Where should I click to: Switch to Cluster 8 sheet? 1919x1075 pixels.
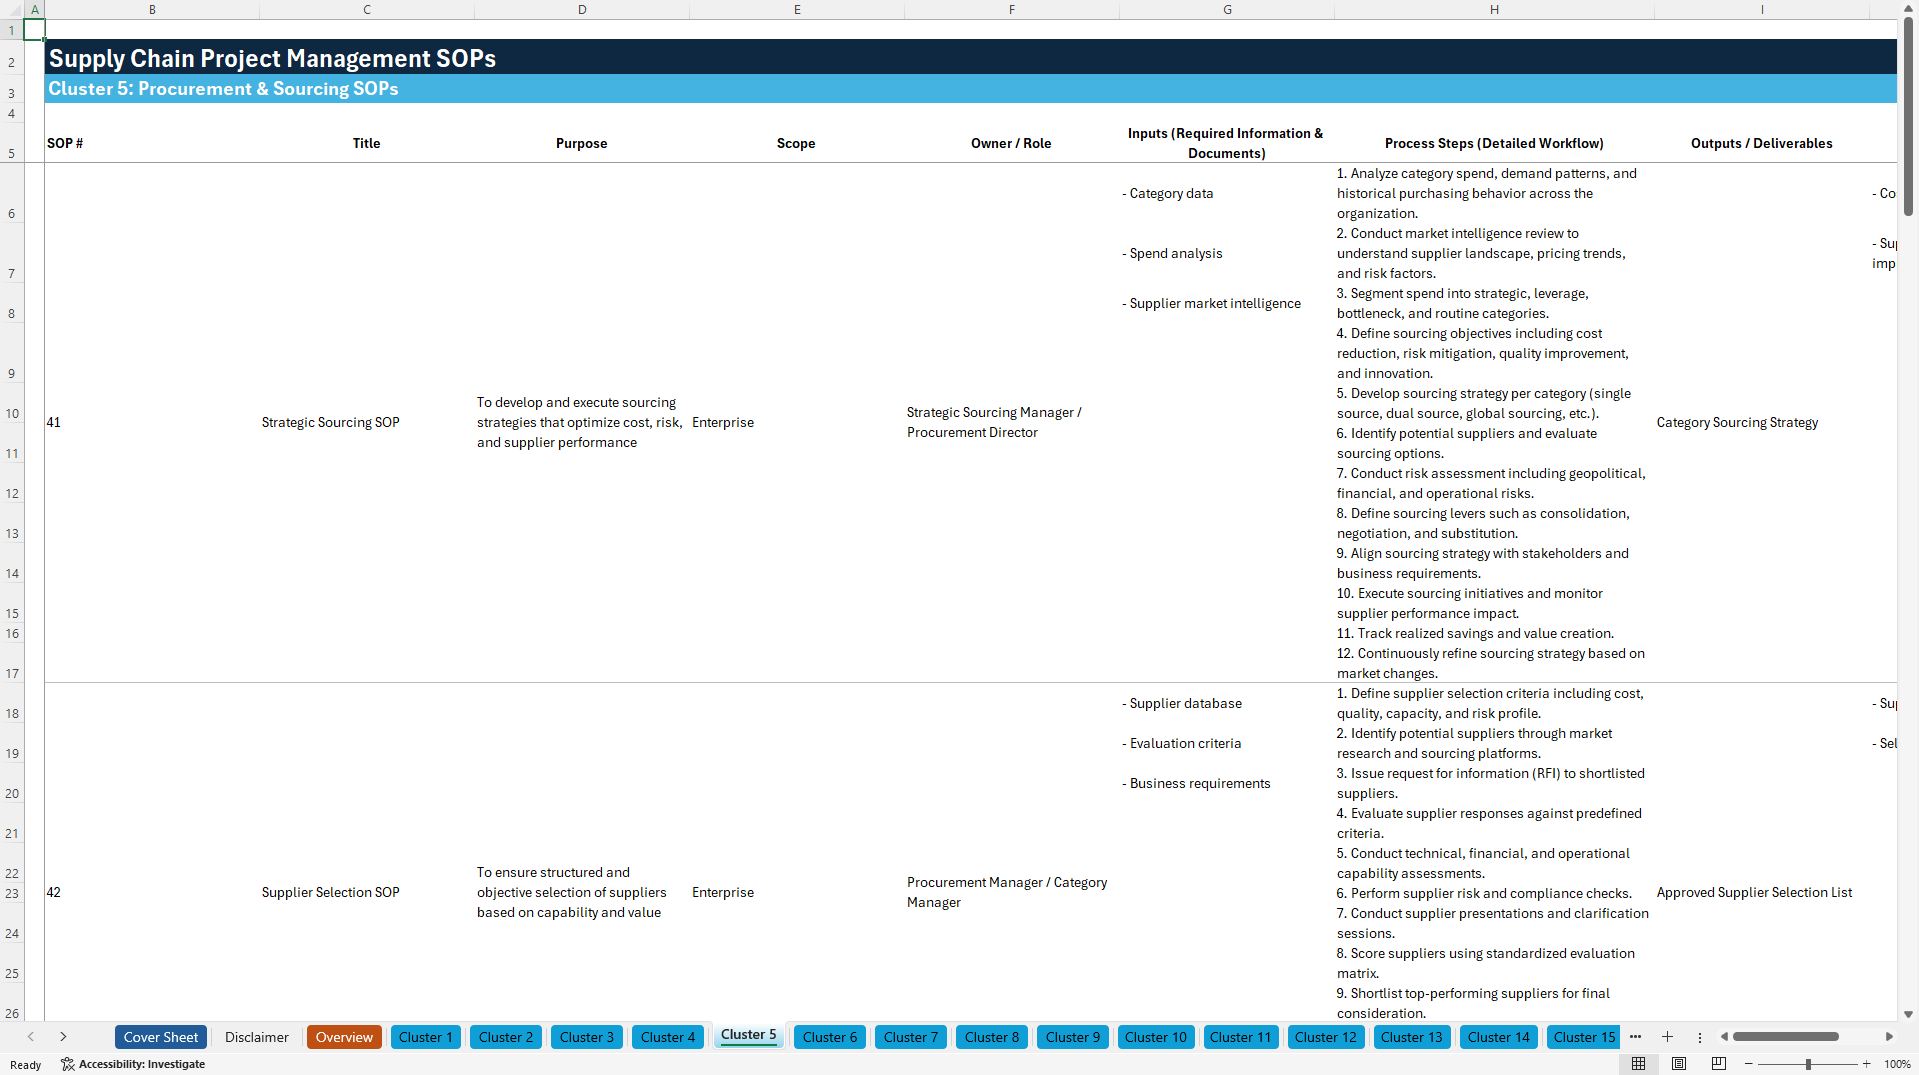pyautogui.click(x=992, y=1037)
